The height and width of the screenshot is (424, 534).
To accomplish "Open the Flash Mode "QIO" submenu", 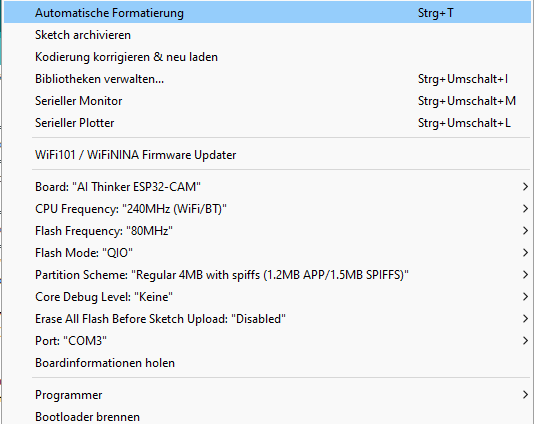I will (267, 253).
